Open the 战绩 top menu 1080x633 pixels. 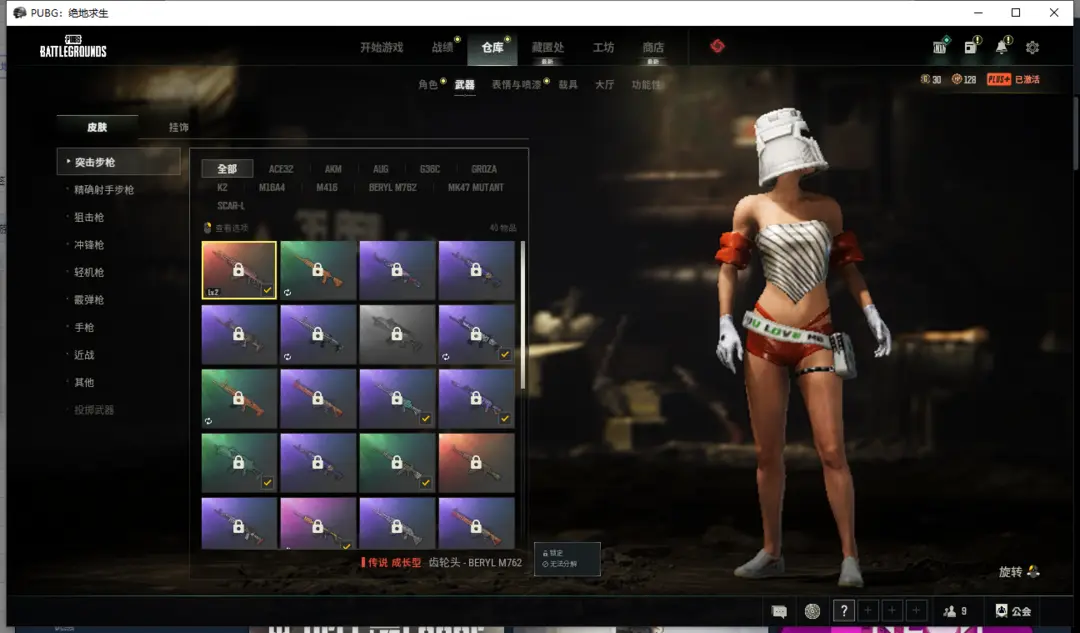click(443, 47)
